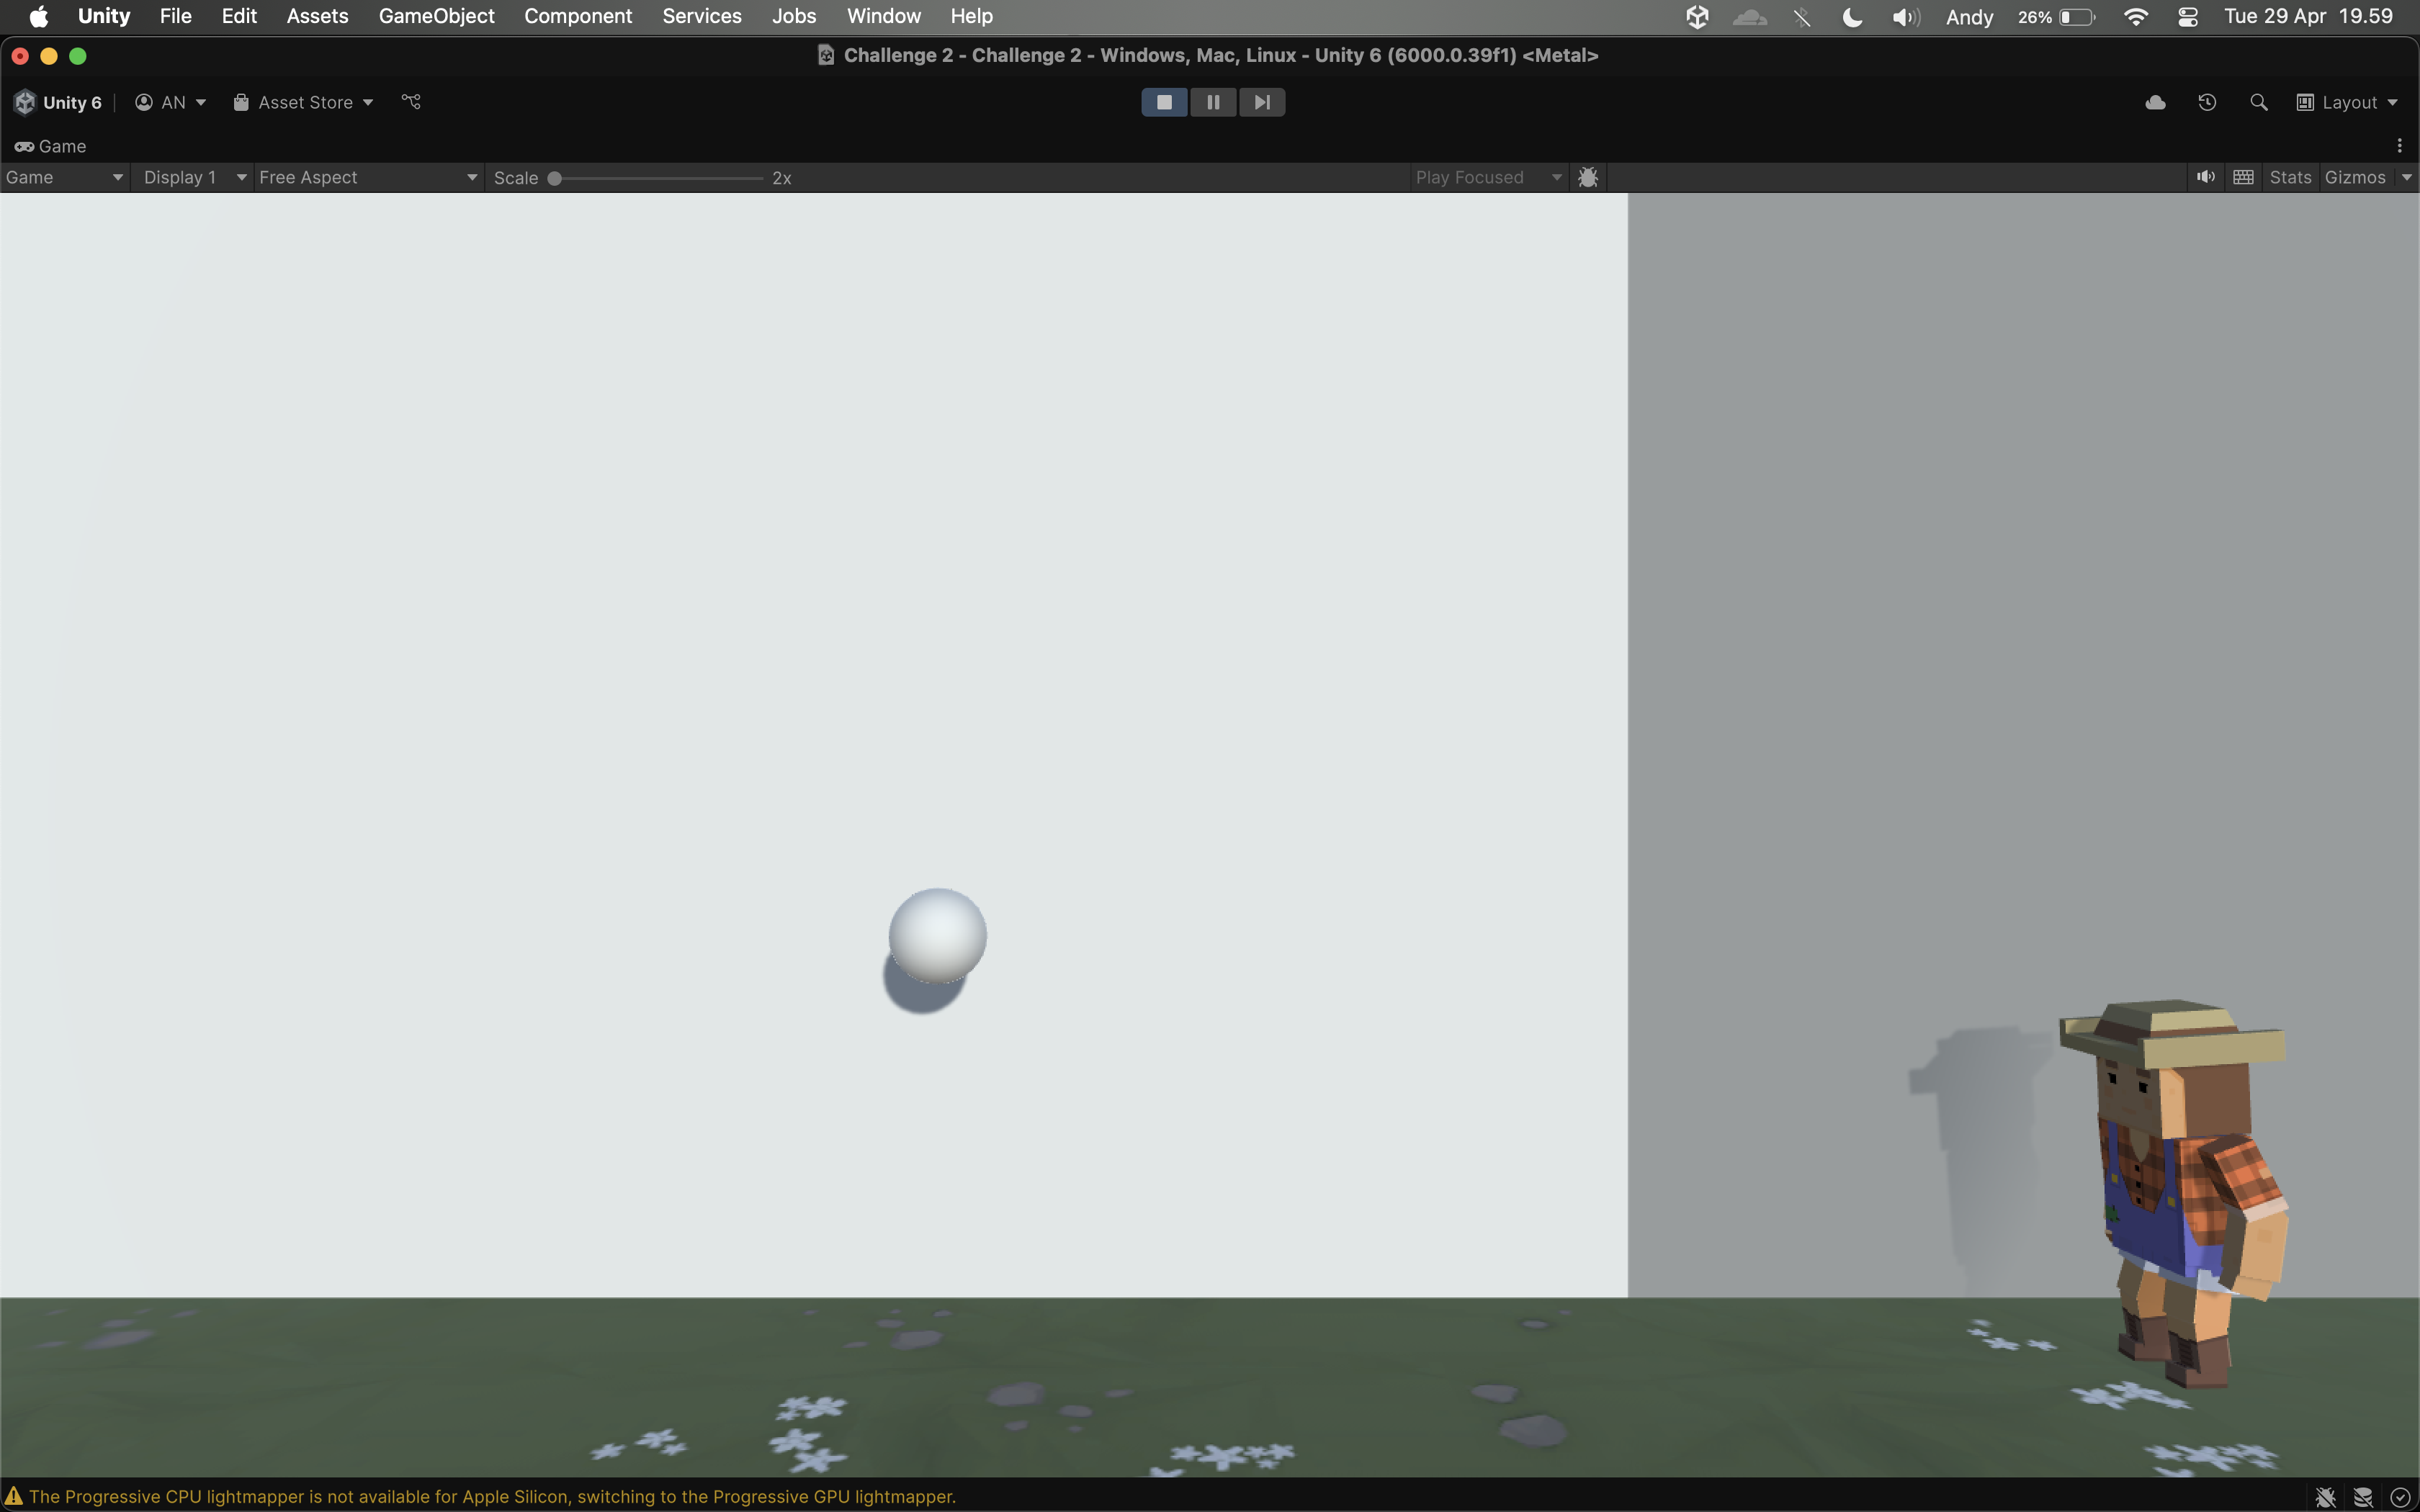Enable the bug debug mode icon

[1588, 177]
